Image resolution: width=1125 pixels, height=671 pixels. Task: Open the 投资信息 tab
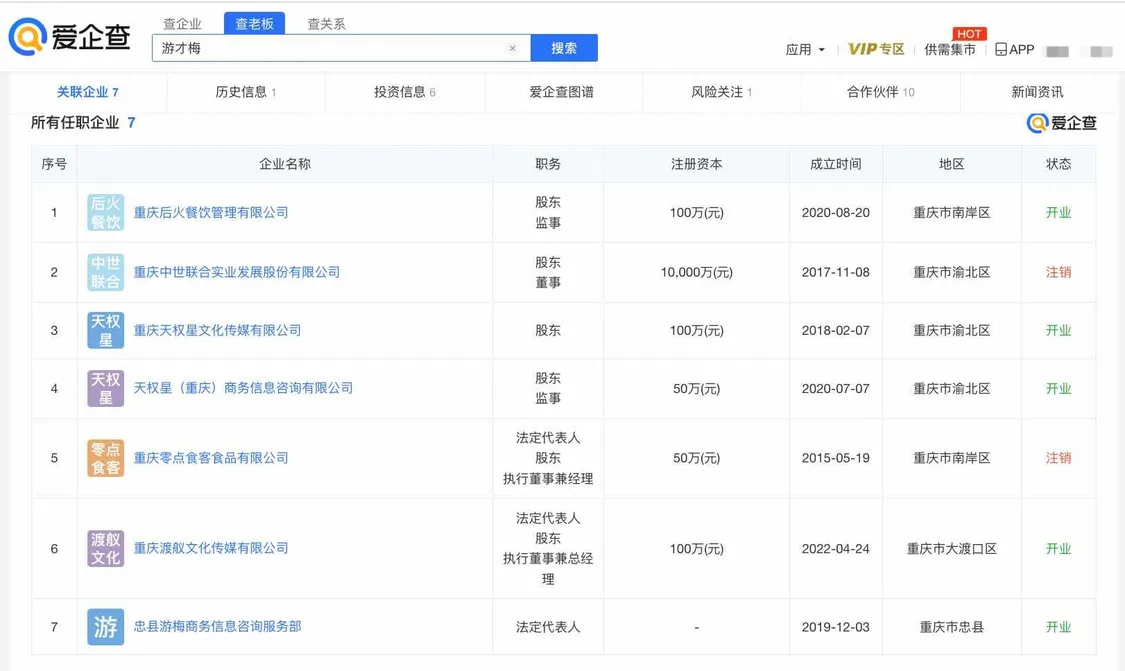(x=405, y=92)
